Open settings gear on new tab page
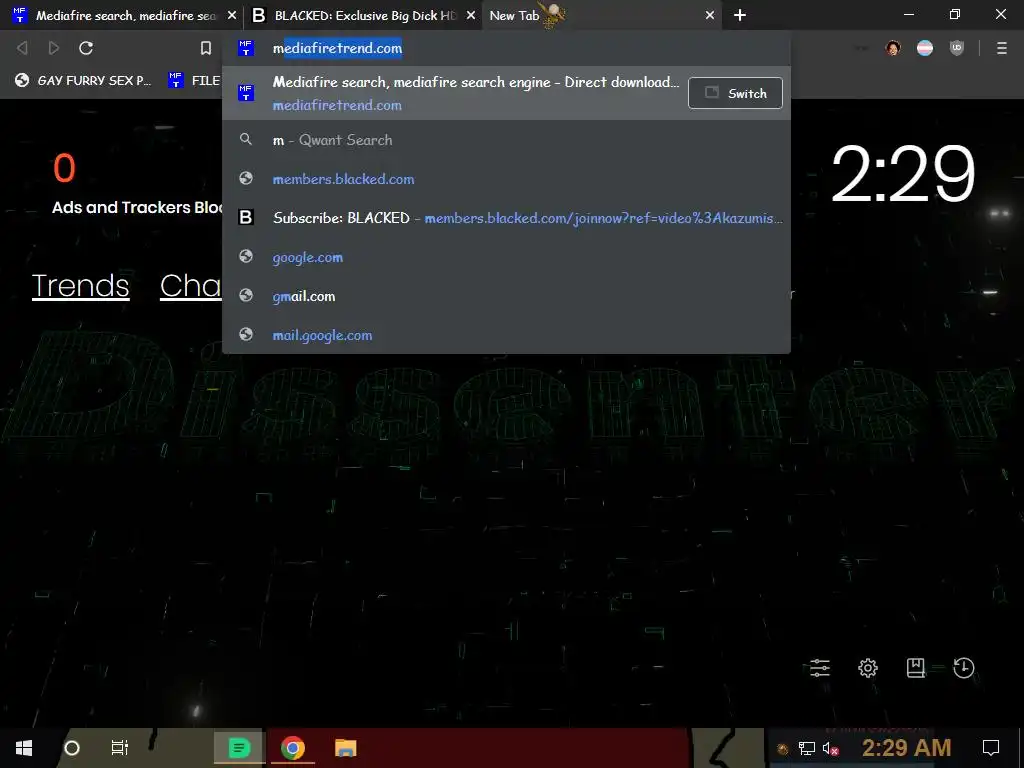The width and height of the screenshot is (1024, 768). pyautogui.click(x=868, y=667)
